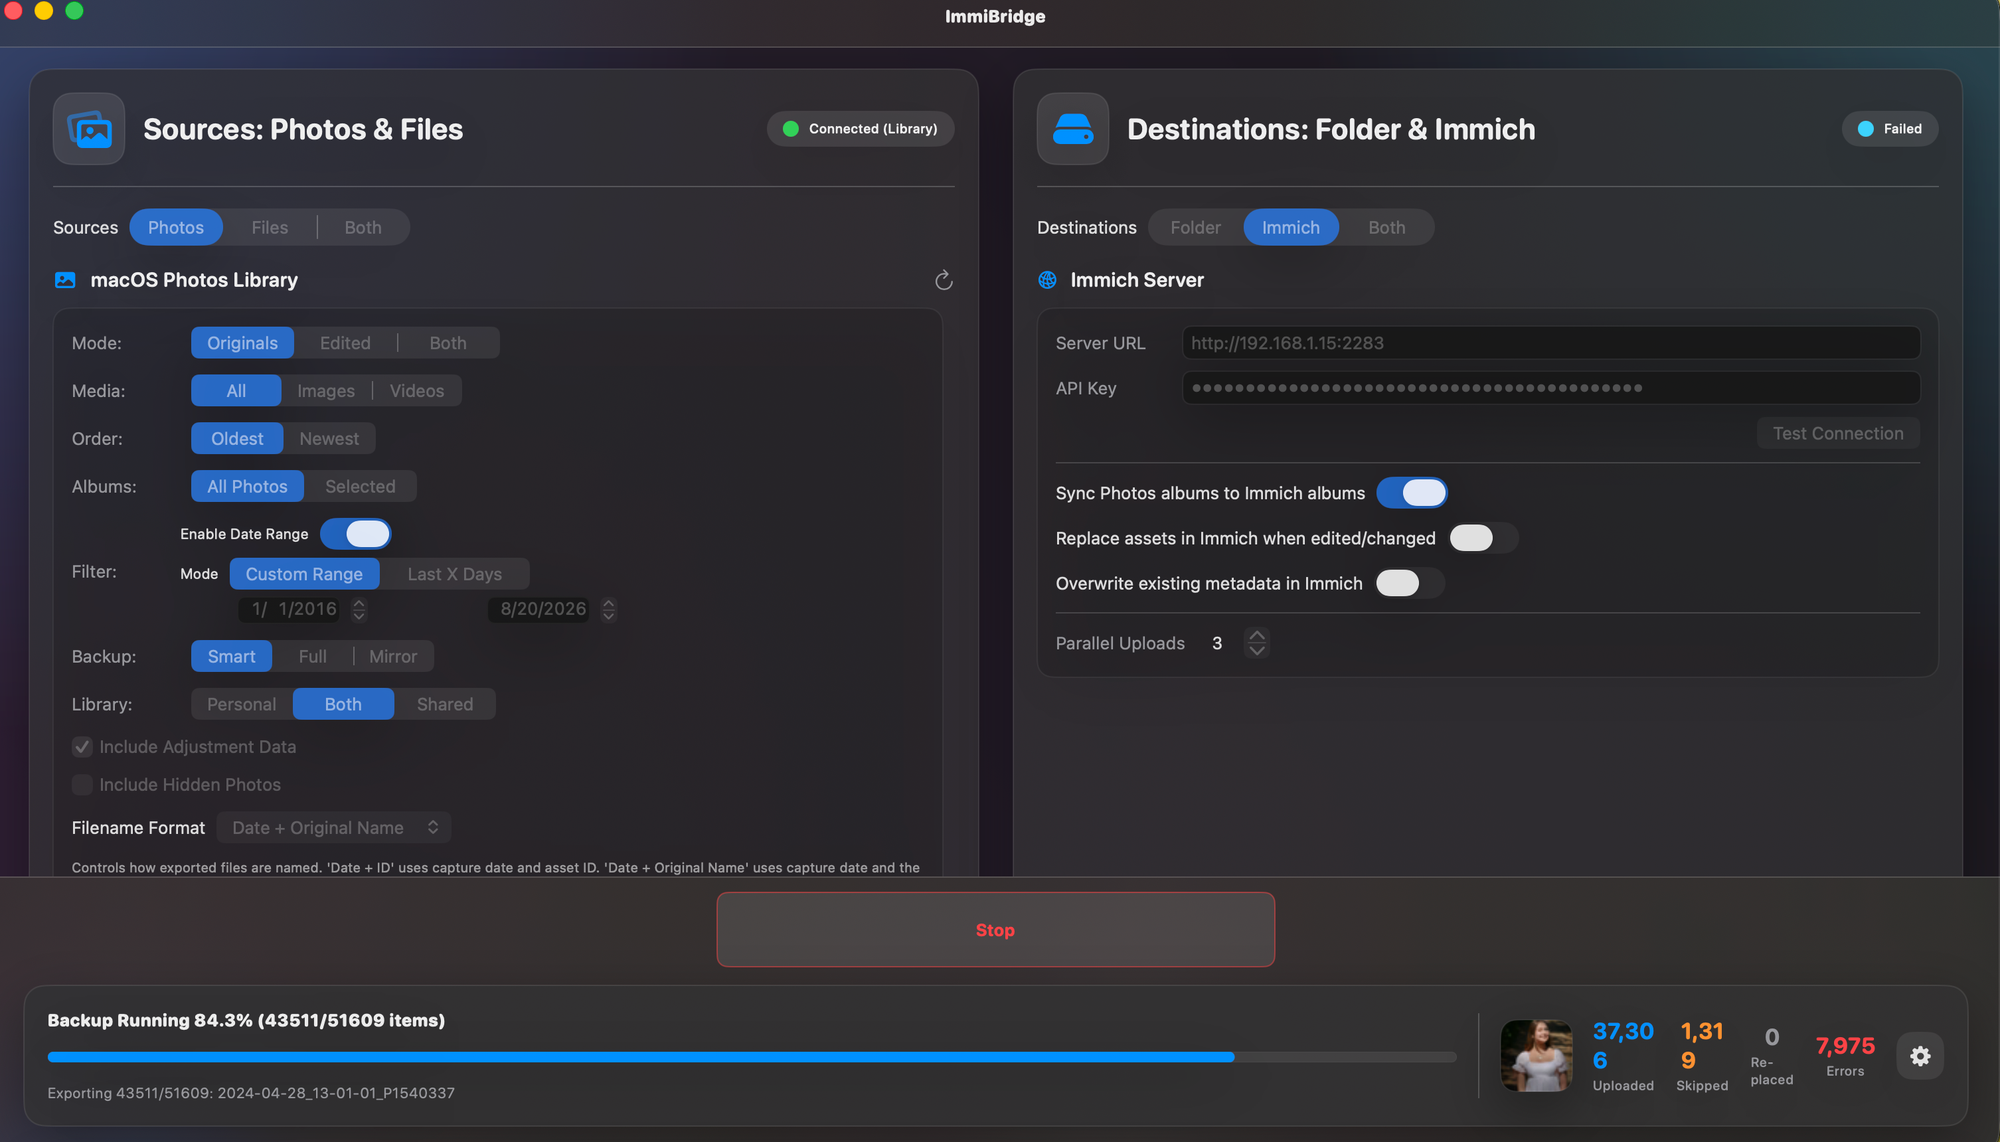
Task: Select Both in the Sources selector
Action: 363,228
